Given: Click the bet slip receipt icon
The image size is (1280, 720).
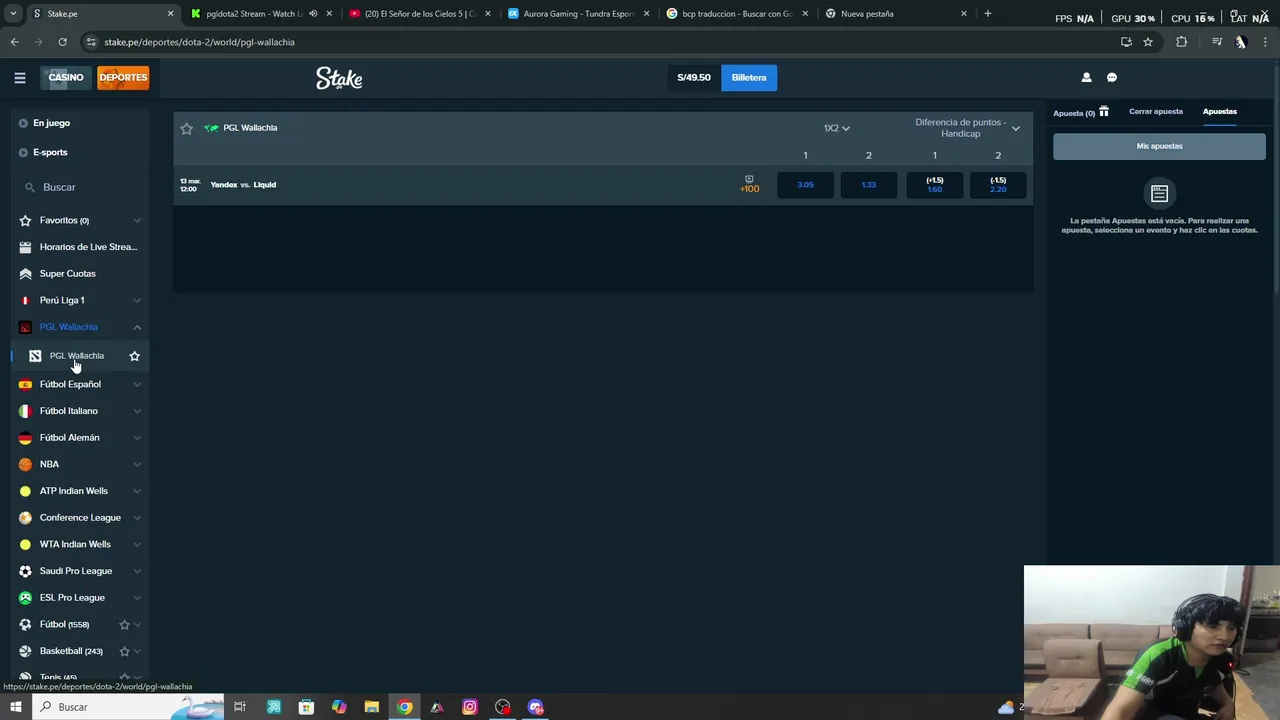Looking at the screenshot, I should click(x=1159, y=193).
